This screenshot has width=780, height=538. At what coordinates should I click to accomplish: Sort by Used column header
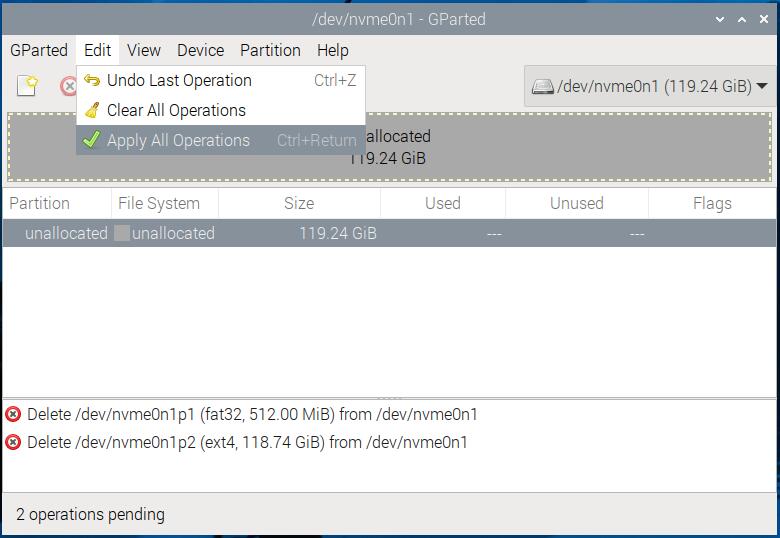(443, 203)
